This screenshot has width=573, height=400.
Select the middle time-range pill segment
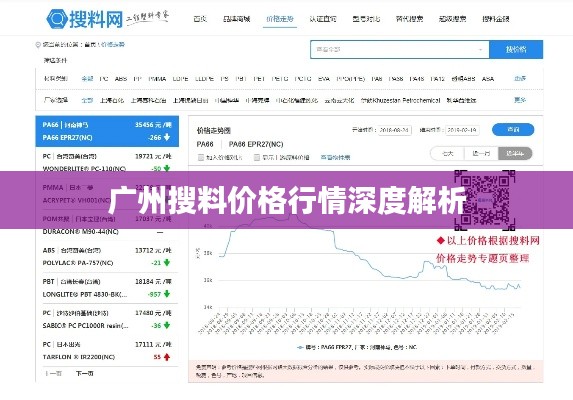click(x=481, y=153)
